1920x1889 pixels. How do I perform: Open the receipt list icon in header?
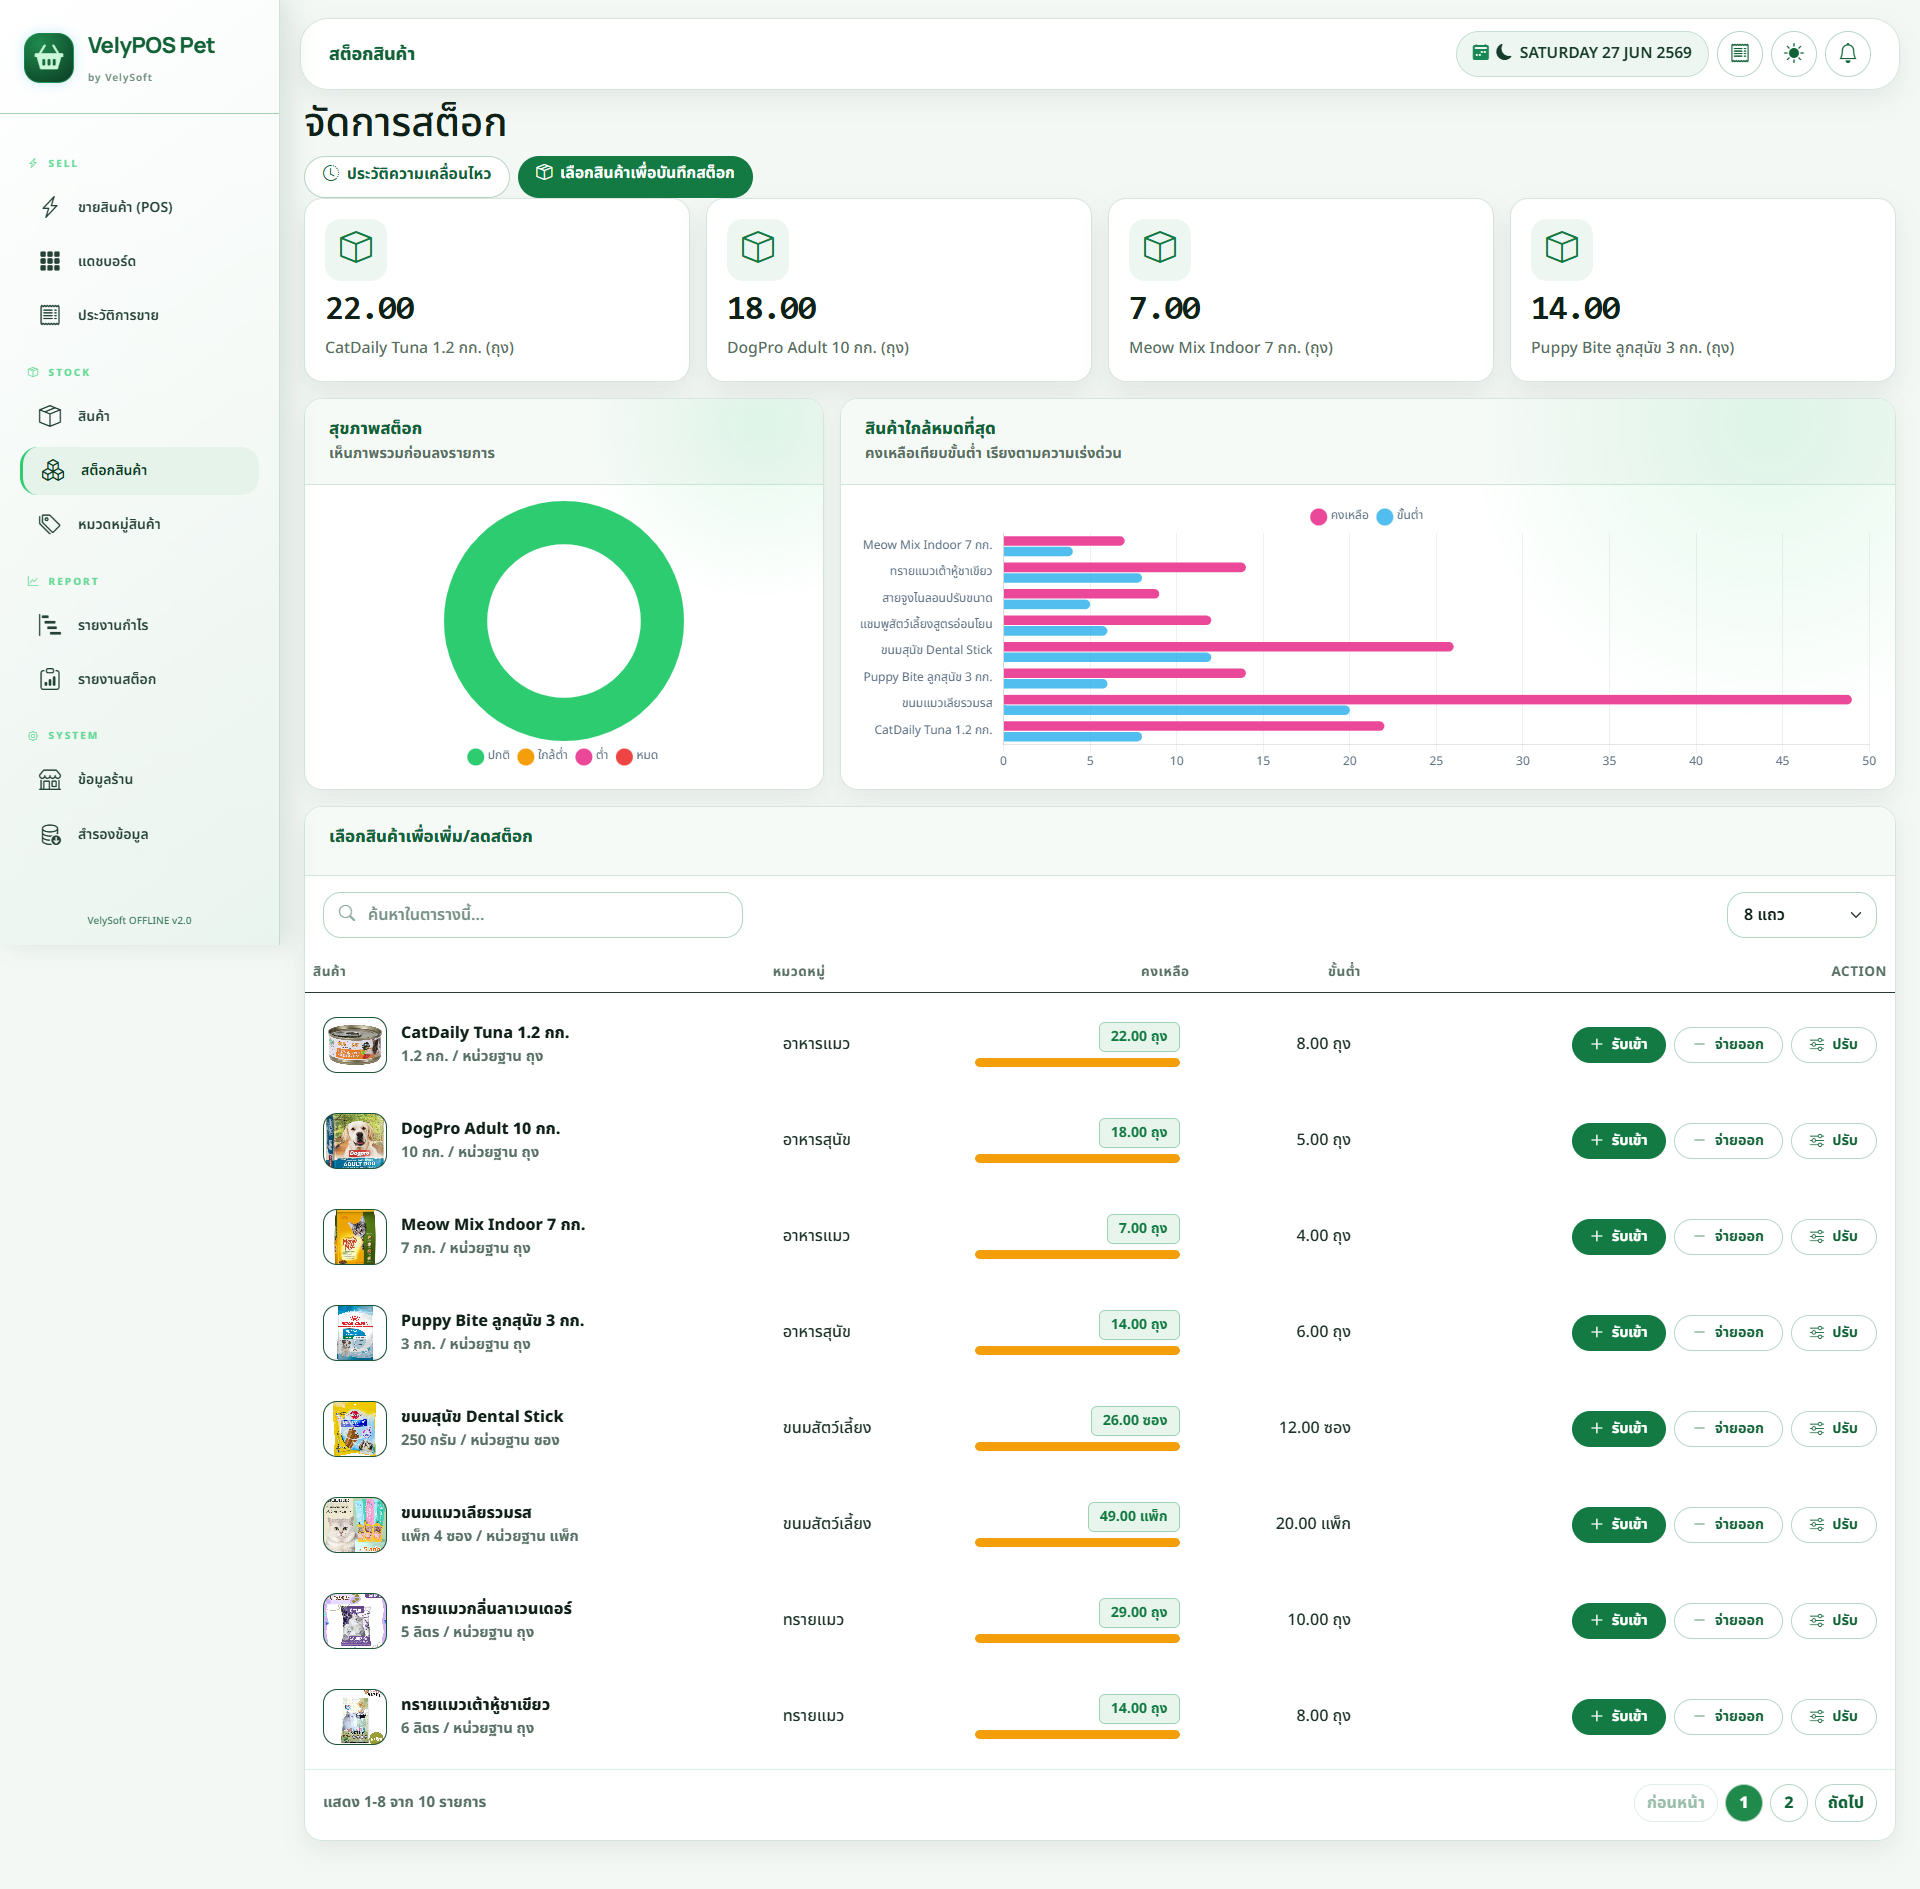click(x=1739, y=53)
